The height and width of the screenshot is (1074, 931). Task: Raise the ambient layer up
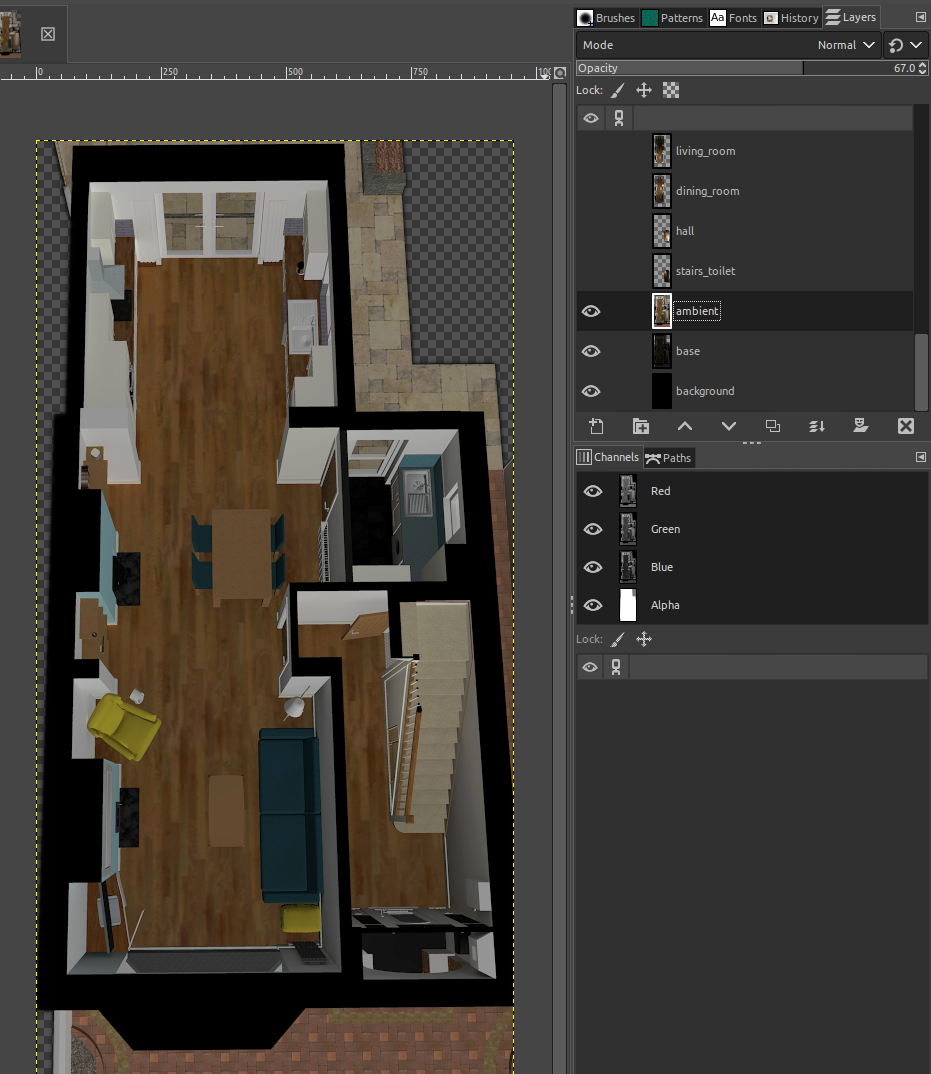click(685, 426)
